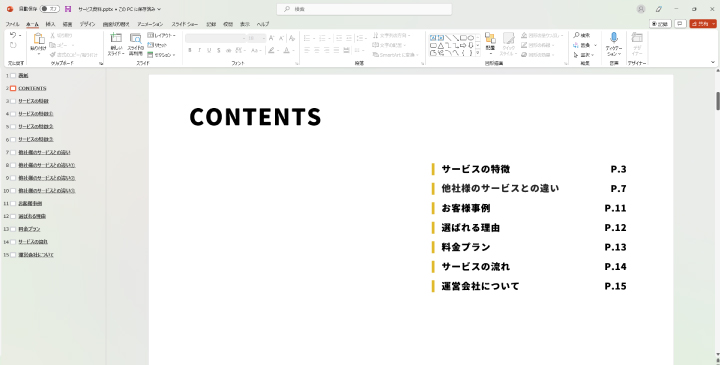Click the New Slide icon

tap(116, 38)
